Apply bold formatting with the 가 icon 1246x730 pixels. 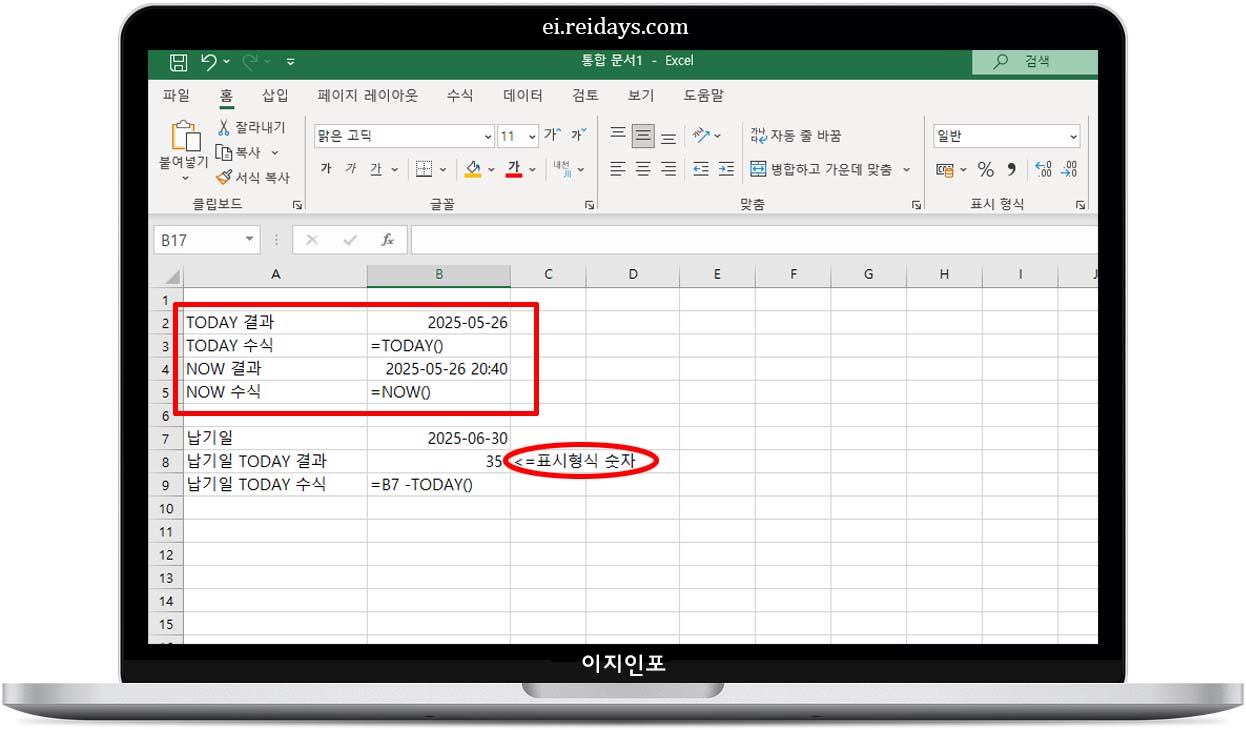[325, 168]
